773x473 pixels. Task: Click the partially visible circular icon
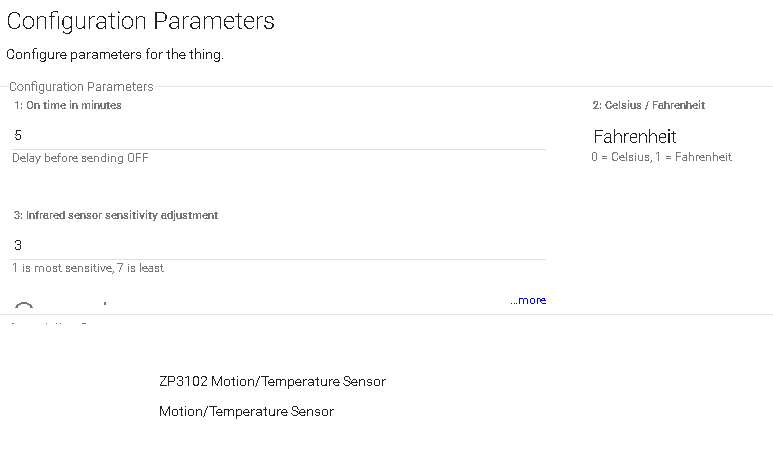[25, 306]
